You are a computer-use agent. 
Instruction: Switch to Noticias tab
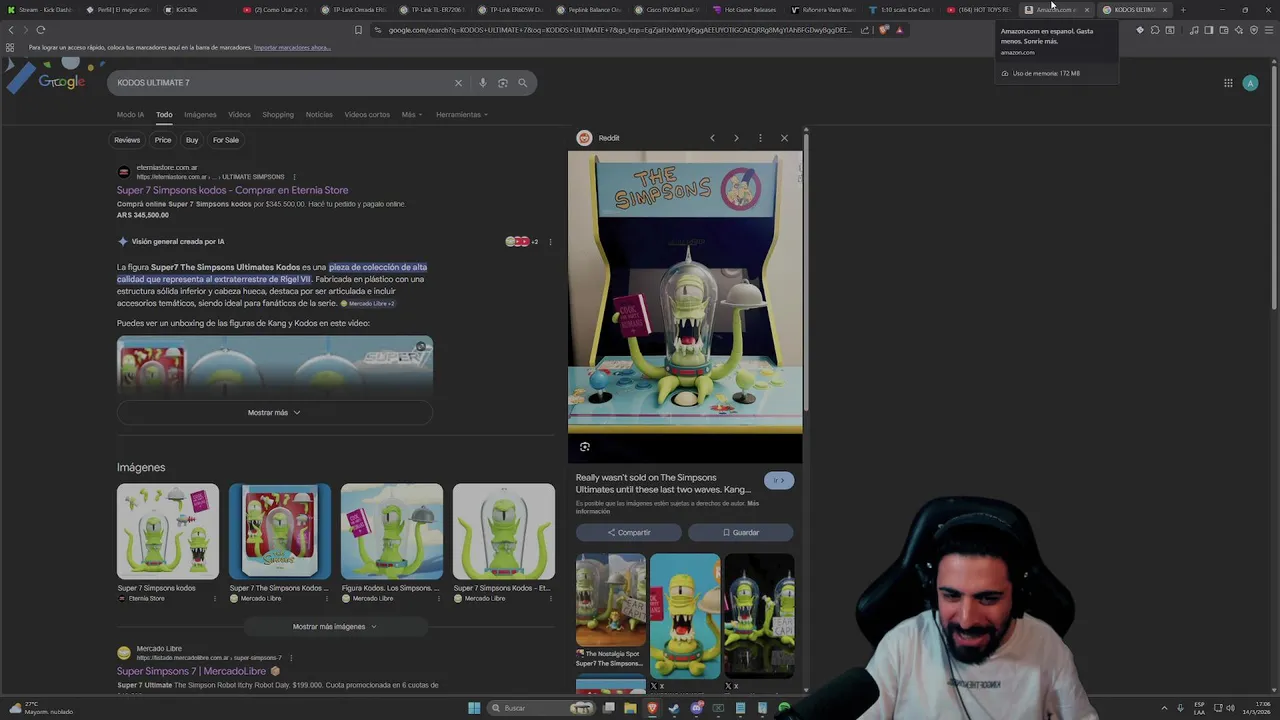pos(319,115)
